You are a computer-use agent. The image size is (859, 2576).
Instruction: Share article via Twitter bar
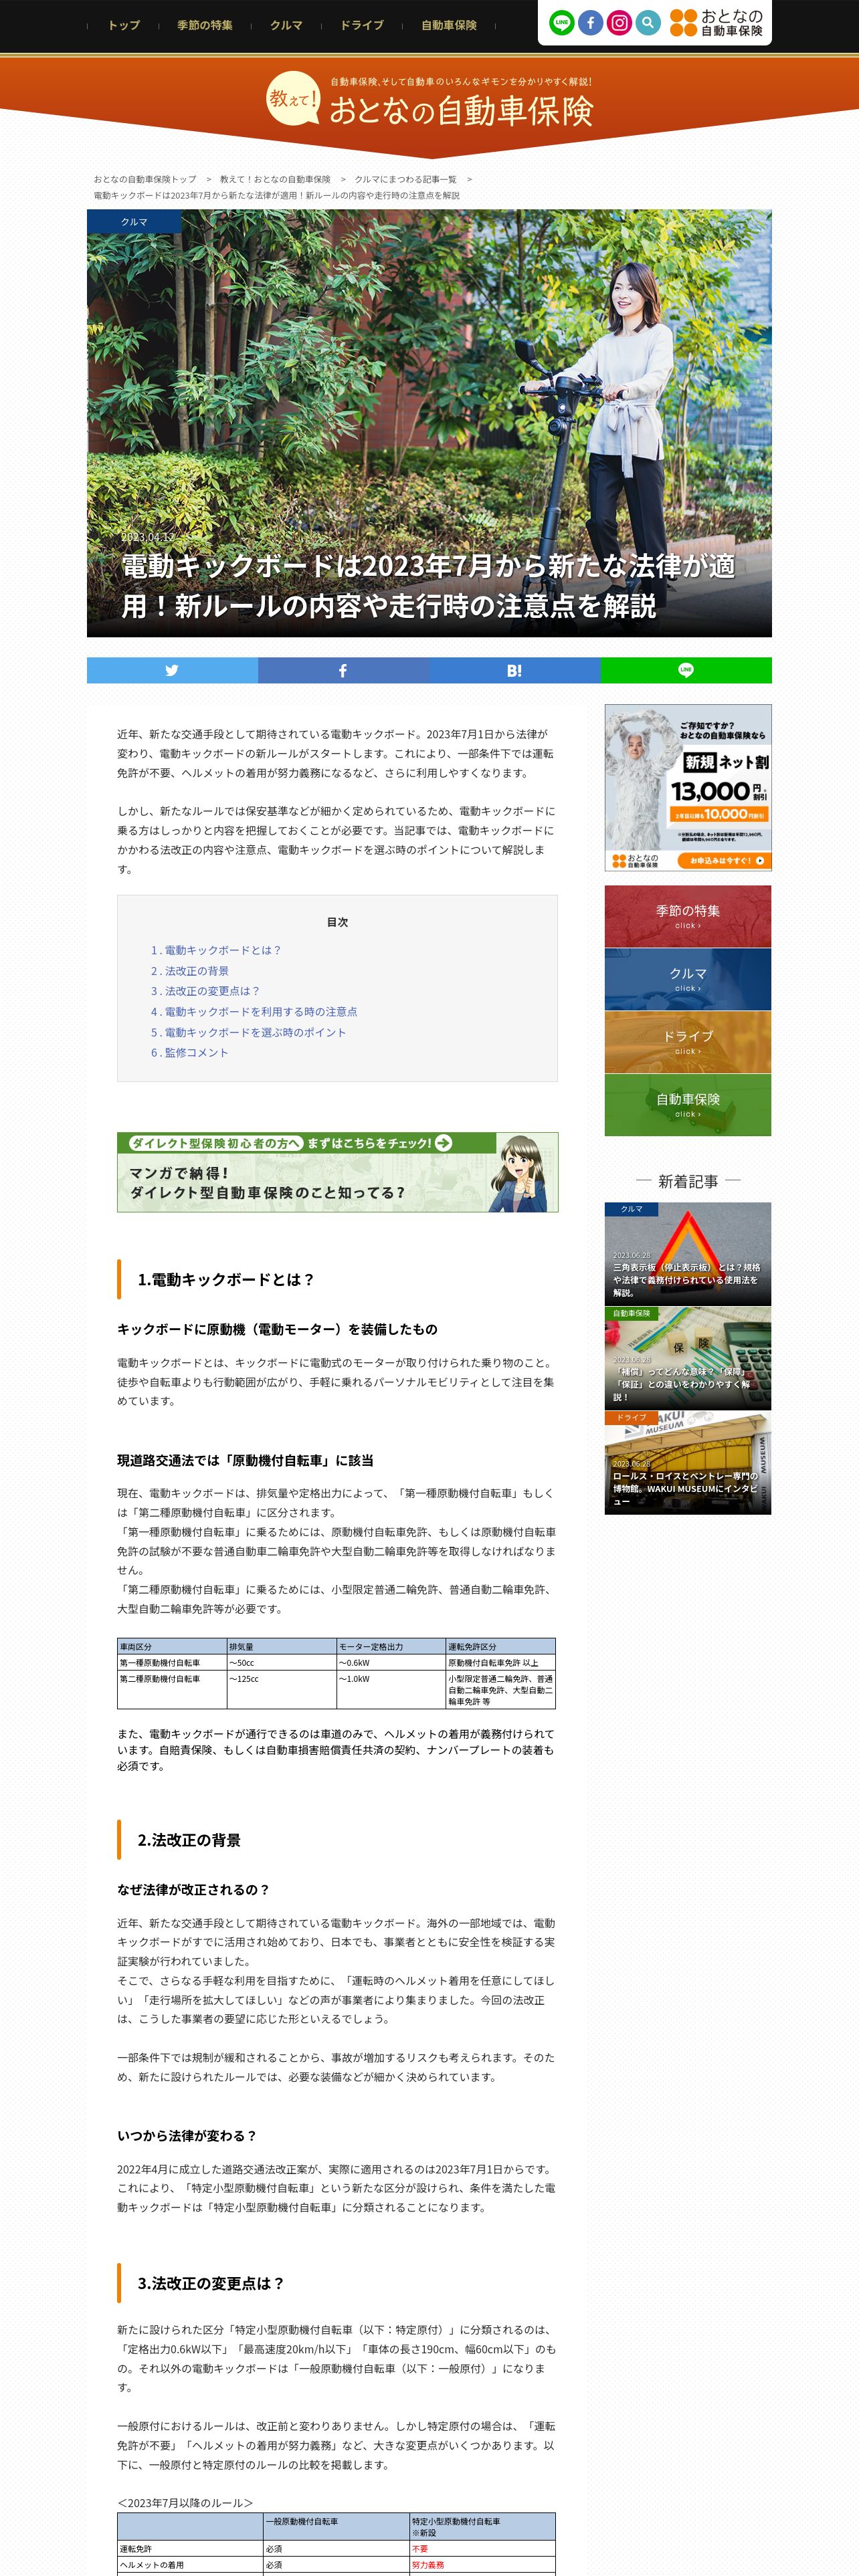(172, 670)
